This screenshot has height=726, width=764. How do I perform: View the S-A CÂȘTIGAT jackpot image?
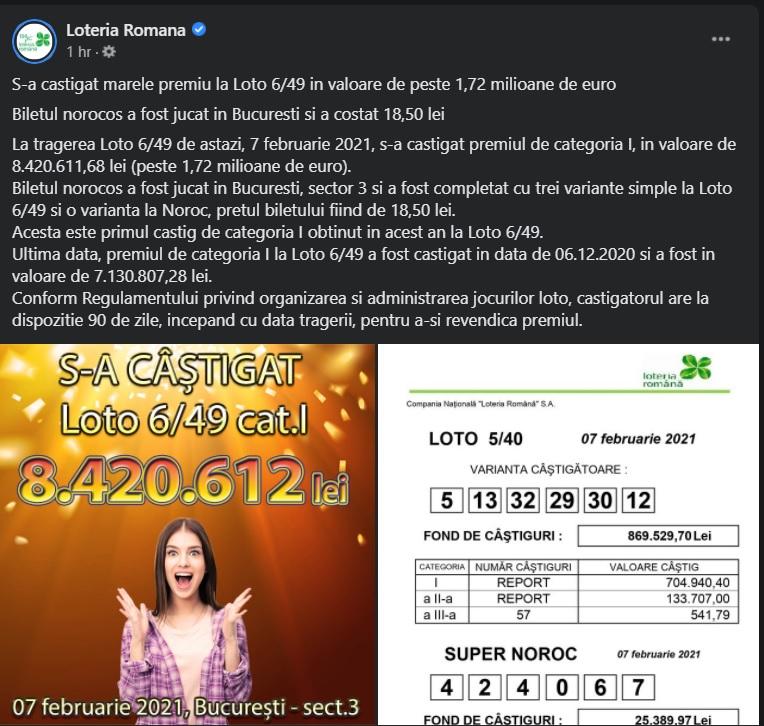click(x=188, y=535)
